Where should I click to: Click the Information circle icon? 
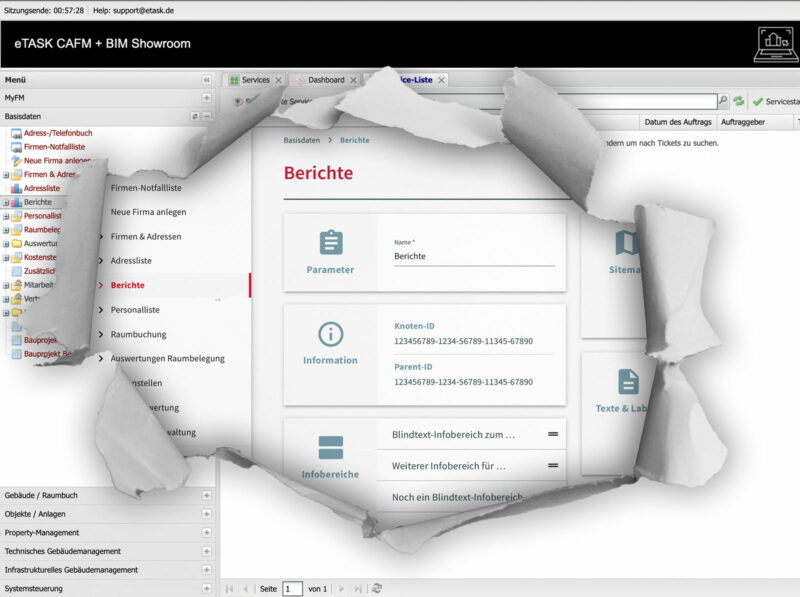331,334
